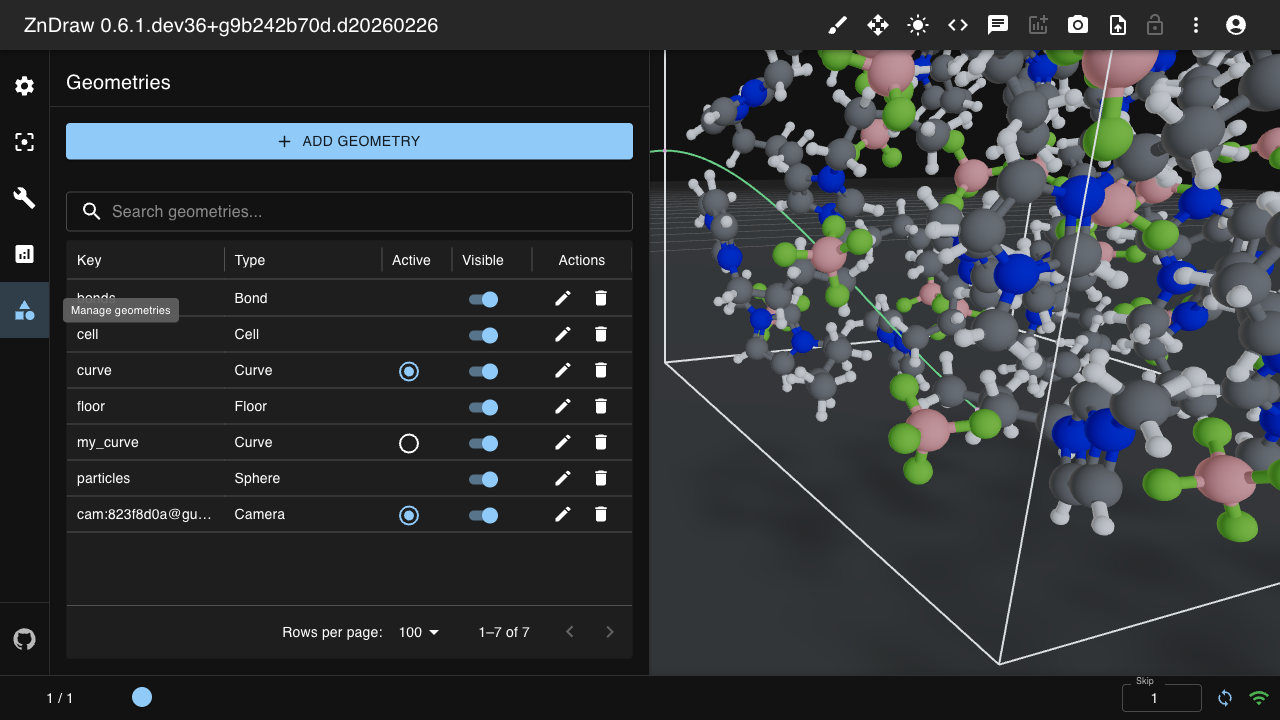Go to next page arrow

click(610, 632)
